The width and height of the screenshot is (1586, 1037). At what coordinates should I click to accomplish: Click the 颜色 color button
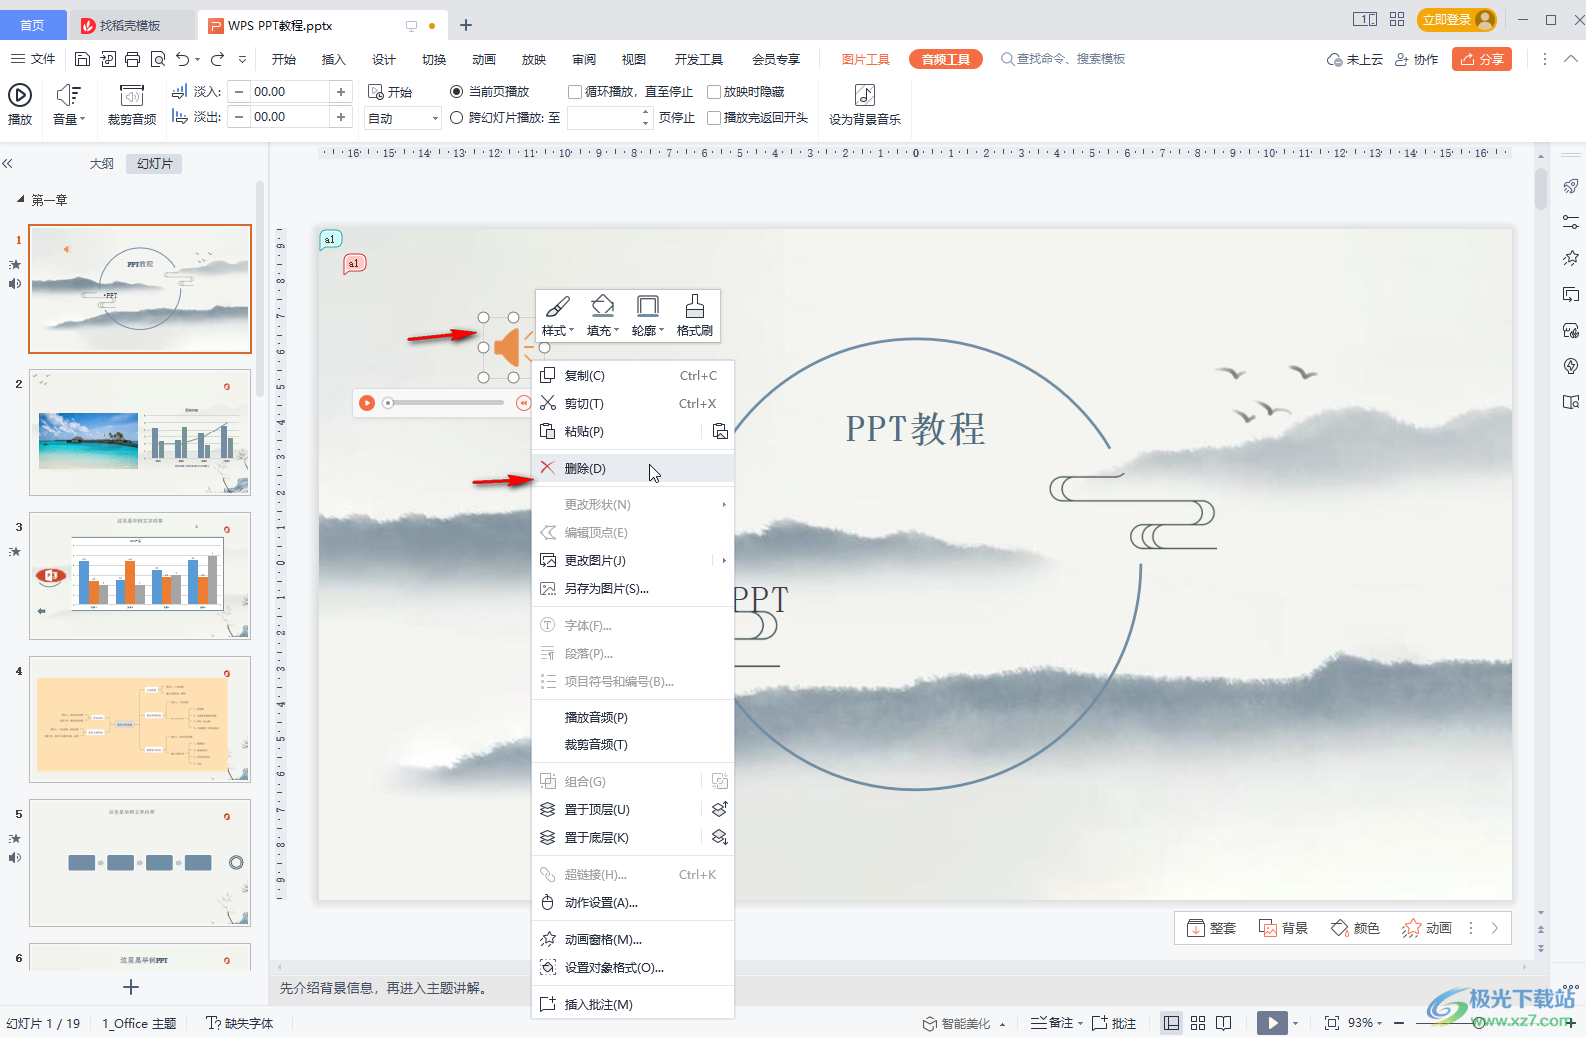tap(1355, 928)
